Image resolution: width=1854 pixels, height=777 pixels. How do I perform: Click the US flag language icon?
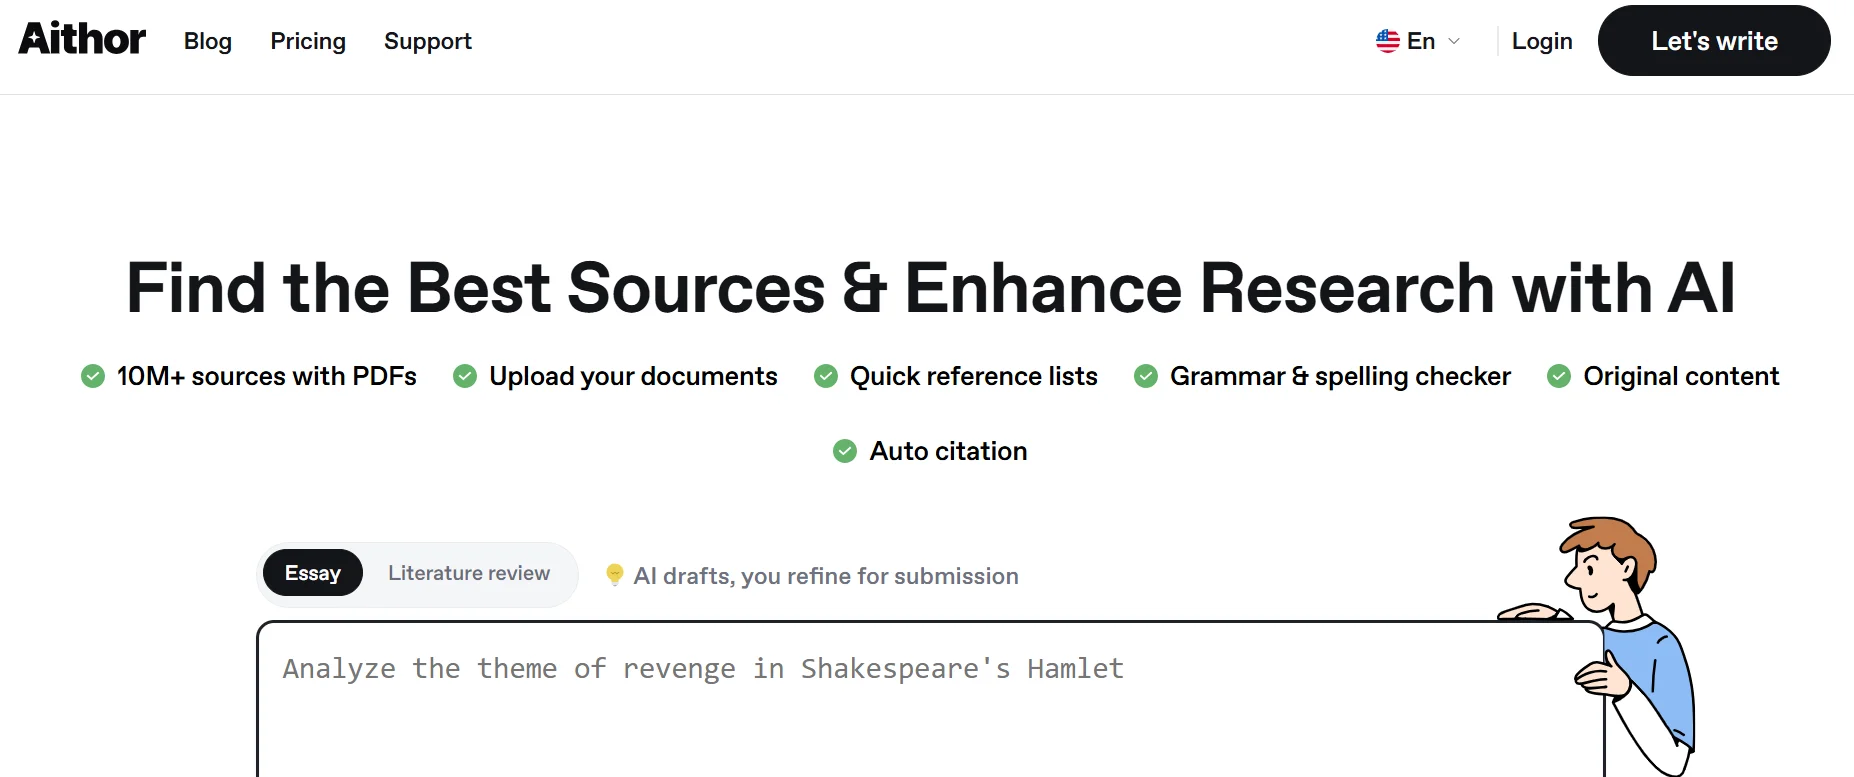[1387, 41]
